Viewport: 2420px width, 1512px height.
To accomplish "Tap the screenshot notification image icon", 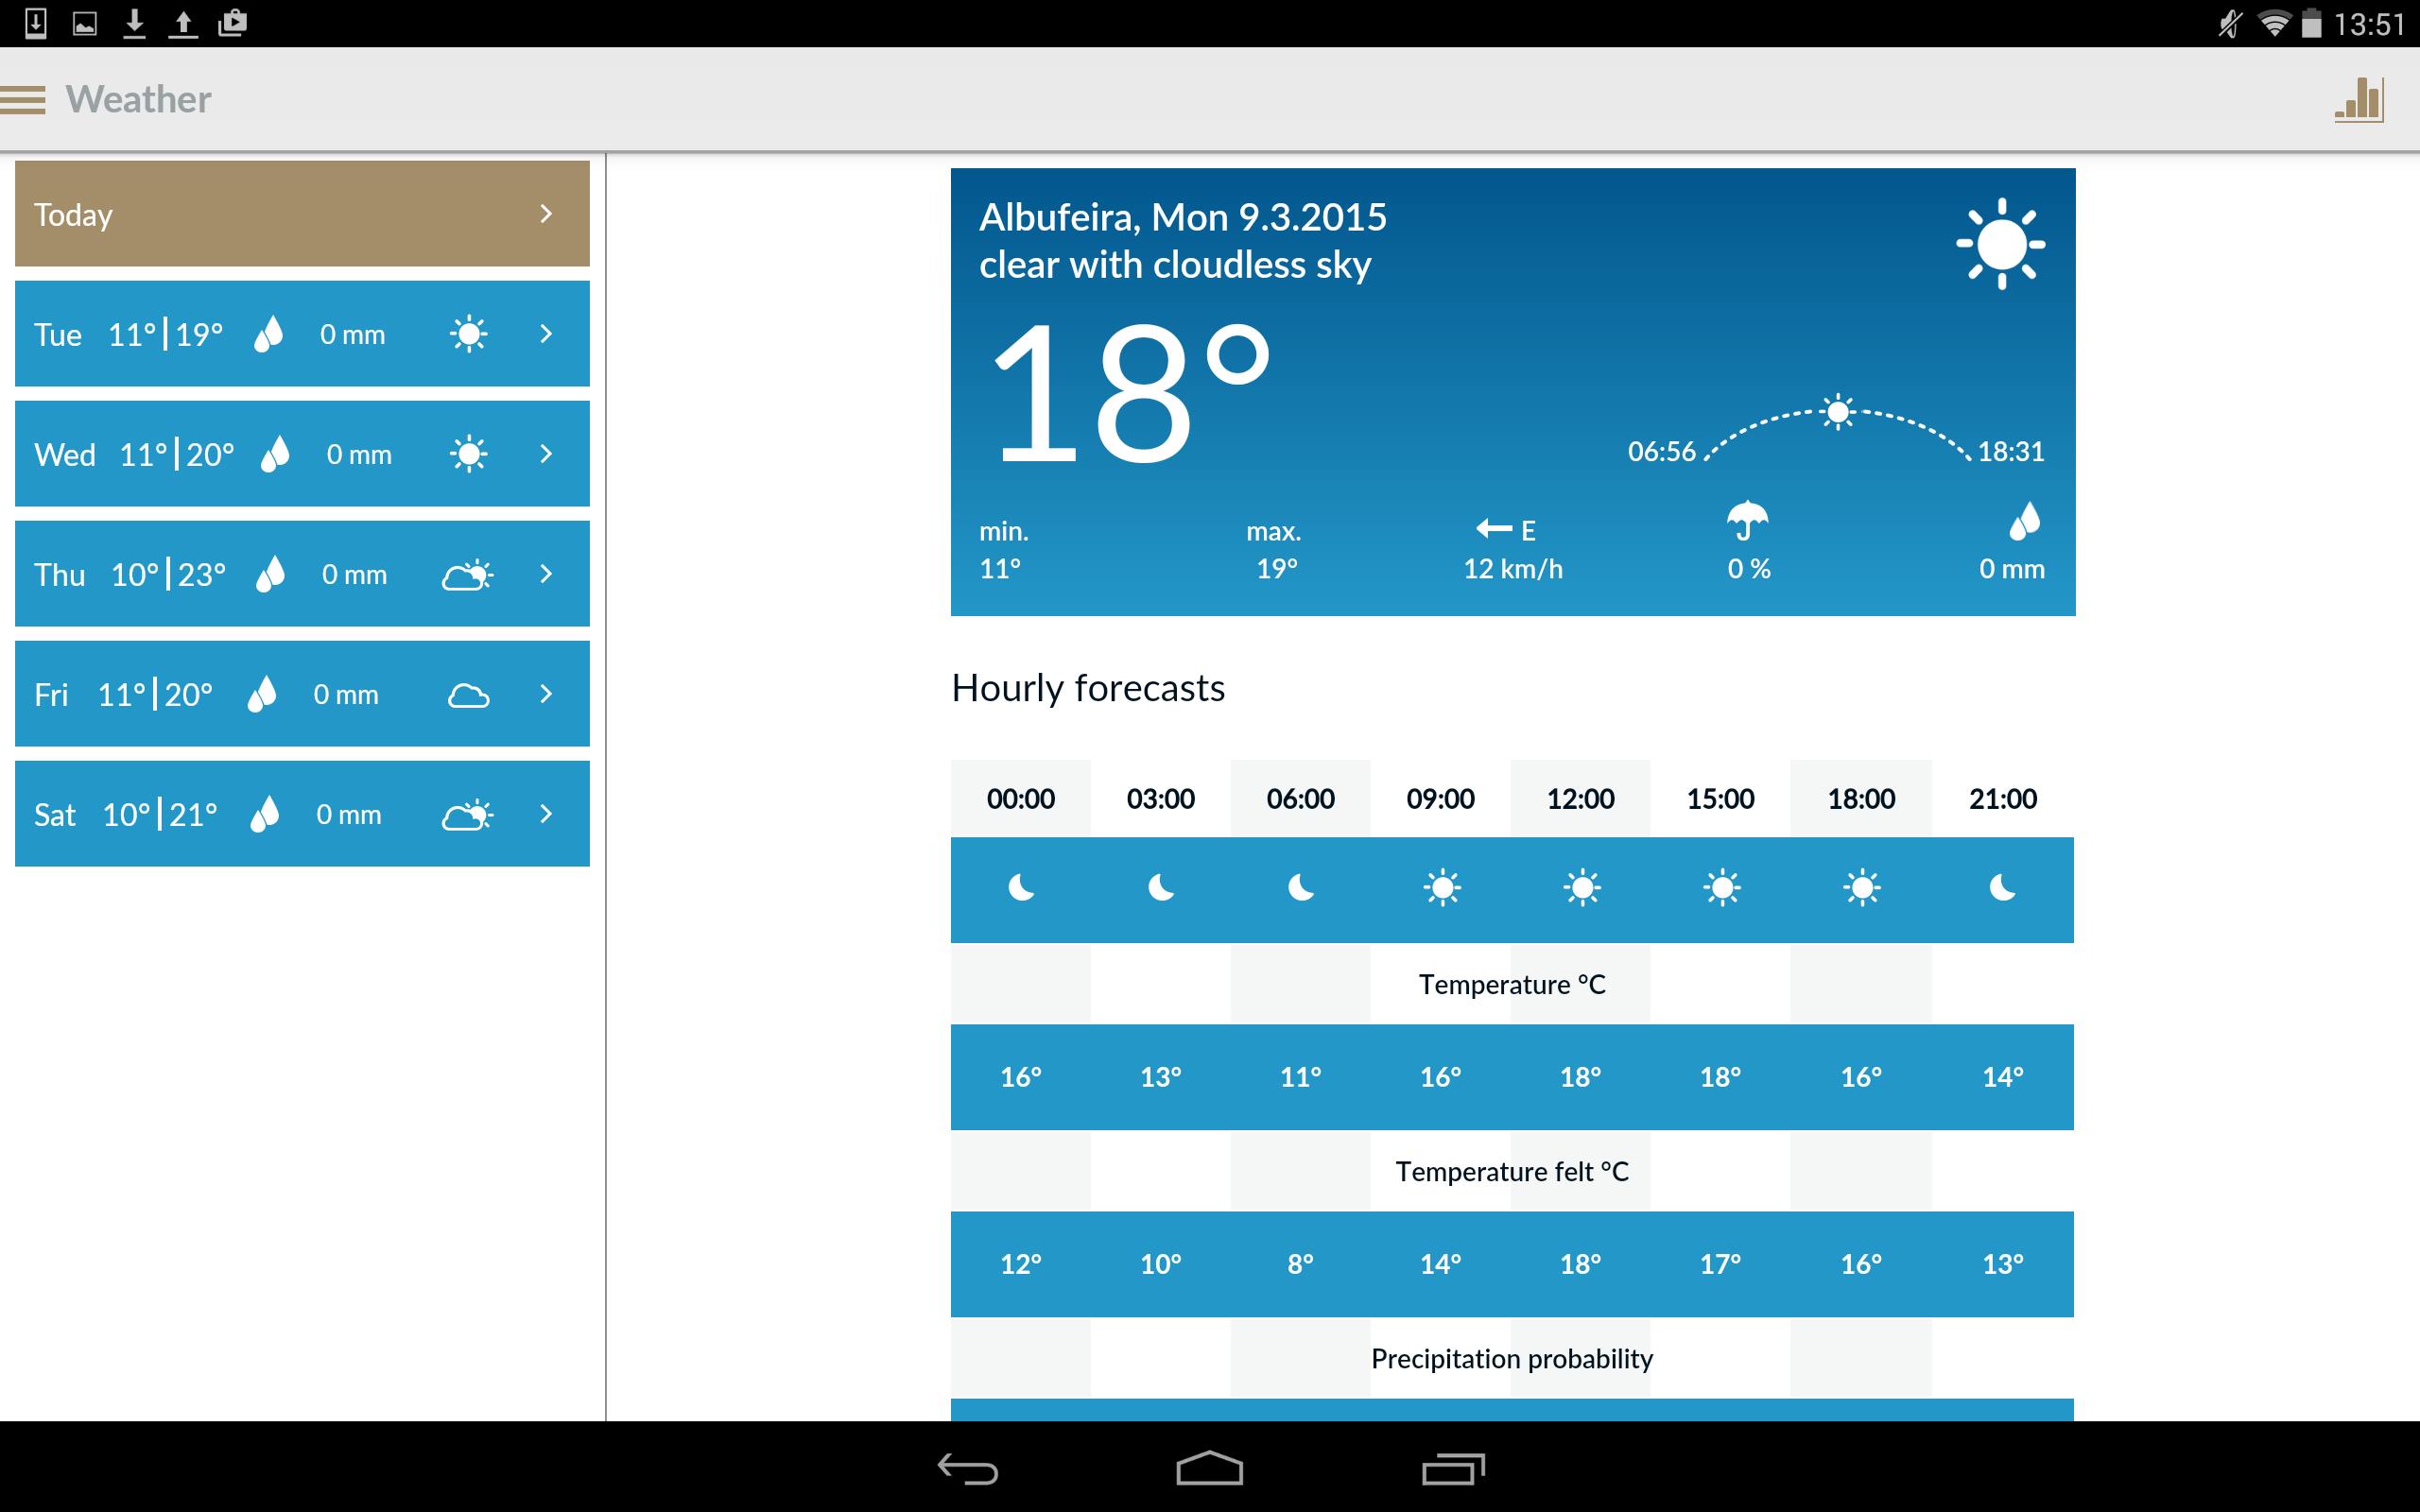I will click(x=85, y=23).
